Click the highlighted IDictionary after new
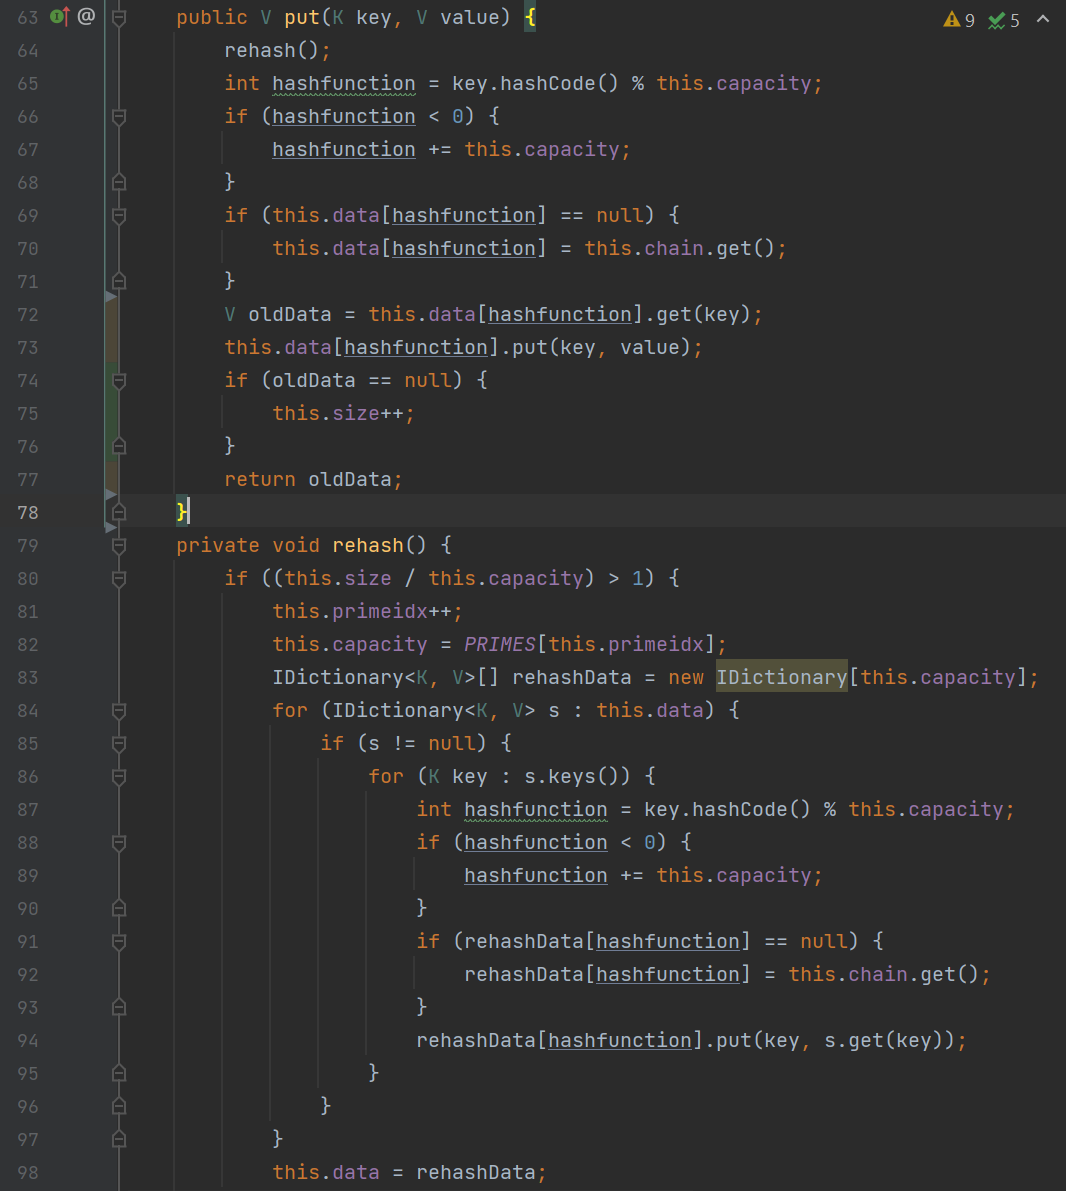 click(781, 677)
